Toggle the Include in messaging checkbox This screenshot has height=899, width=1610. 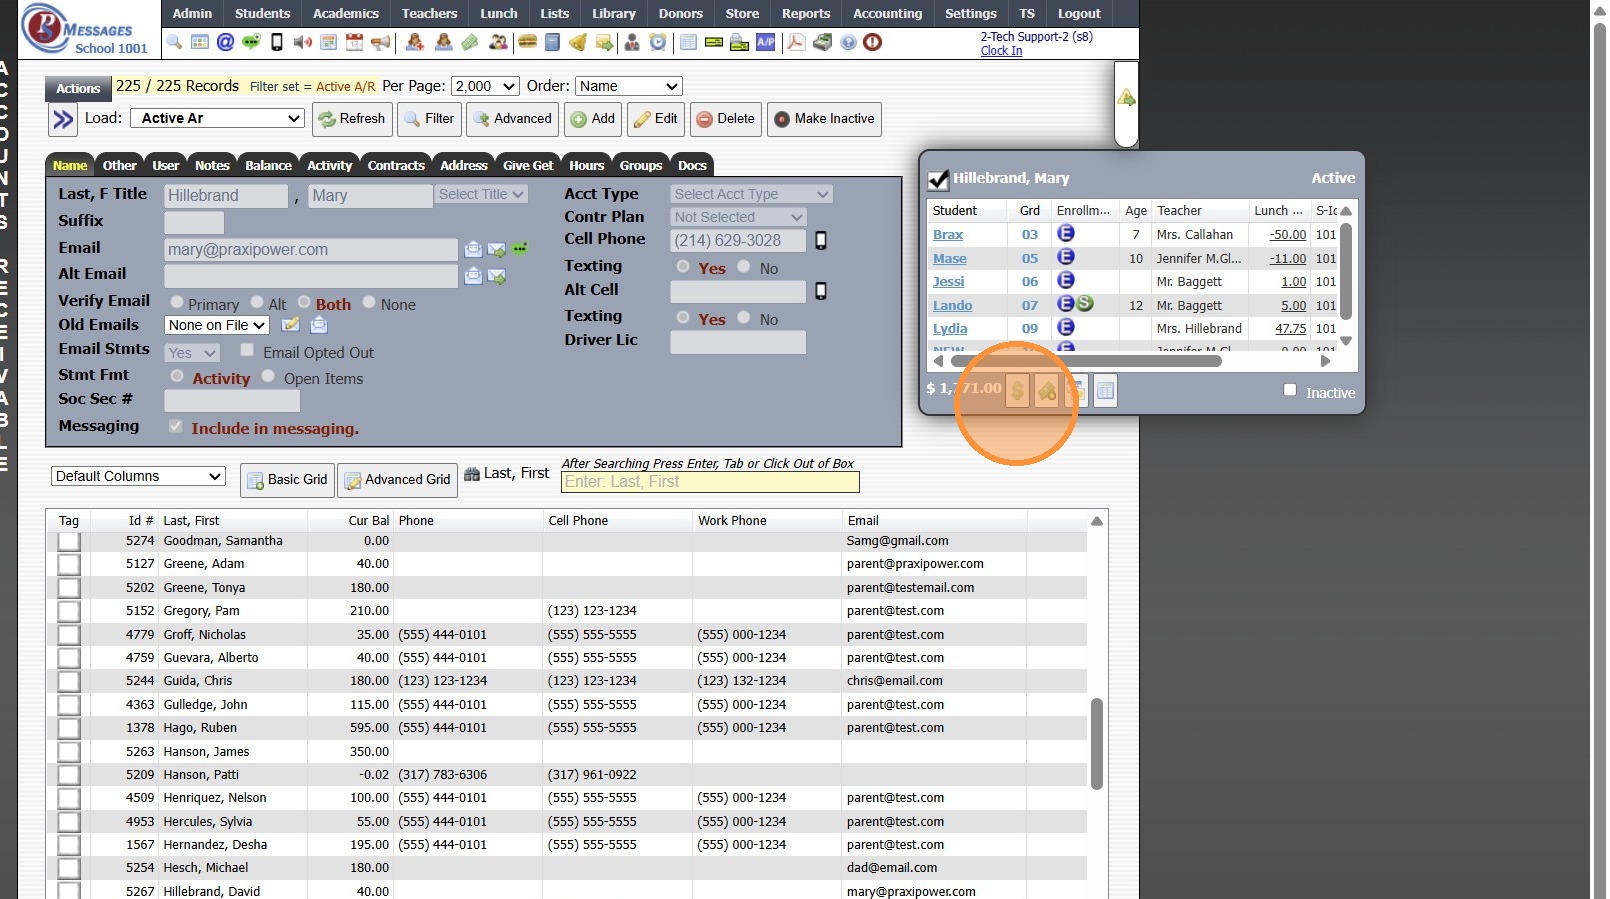(176, 426)
